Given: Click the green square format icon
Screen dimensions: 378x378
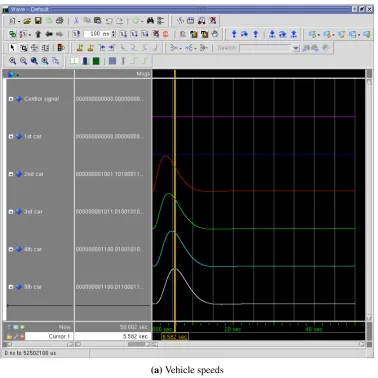Looking at the screenshot, I should pyautogui.click(x=96, y=61).
